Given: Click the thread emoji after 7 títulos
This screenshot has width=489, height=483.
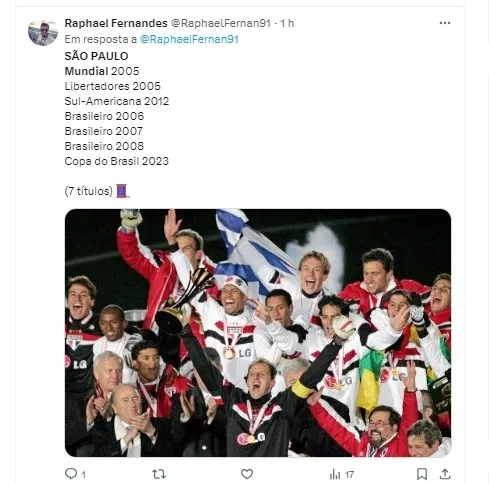Looking at the screenshot, I should pyautogui.click(x=122, y=191).
